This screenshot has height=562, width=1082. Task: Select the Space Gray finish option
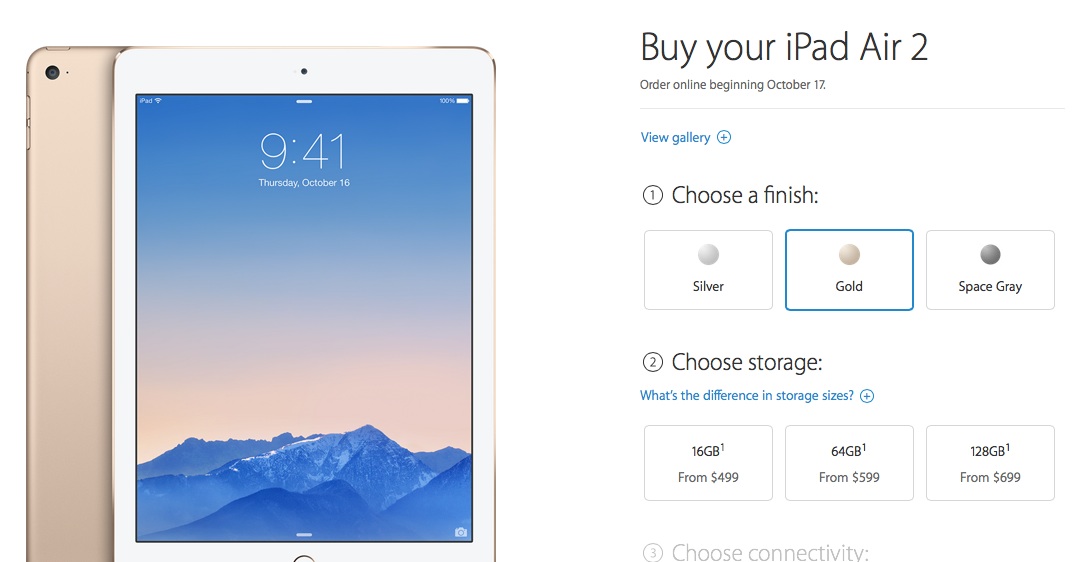[990, 270]
